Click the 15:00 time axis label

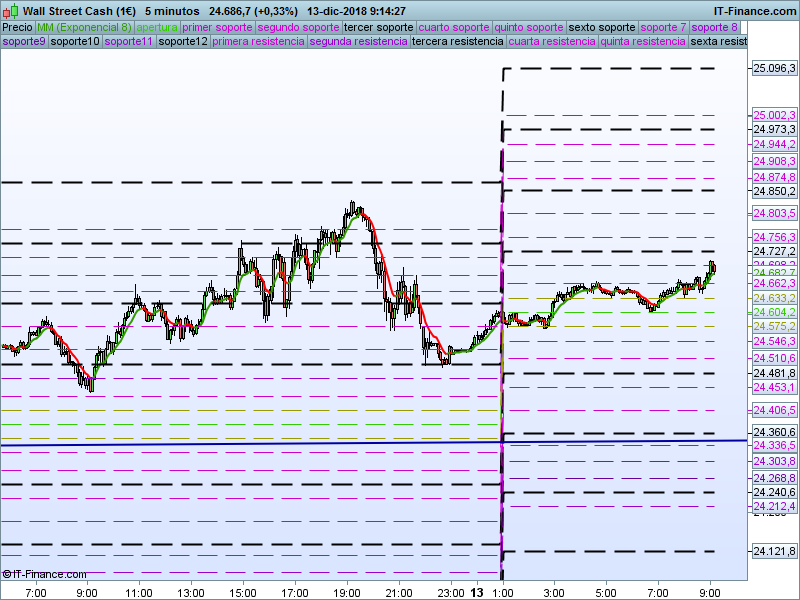click(x=243, y=593)
